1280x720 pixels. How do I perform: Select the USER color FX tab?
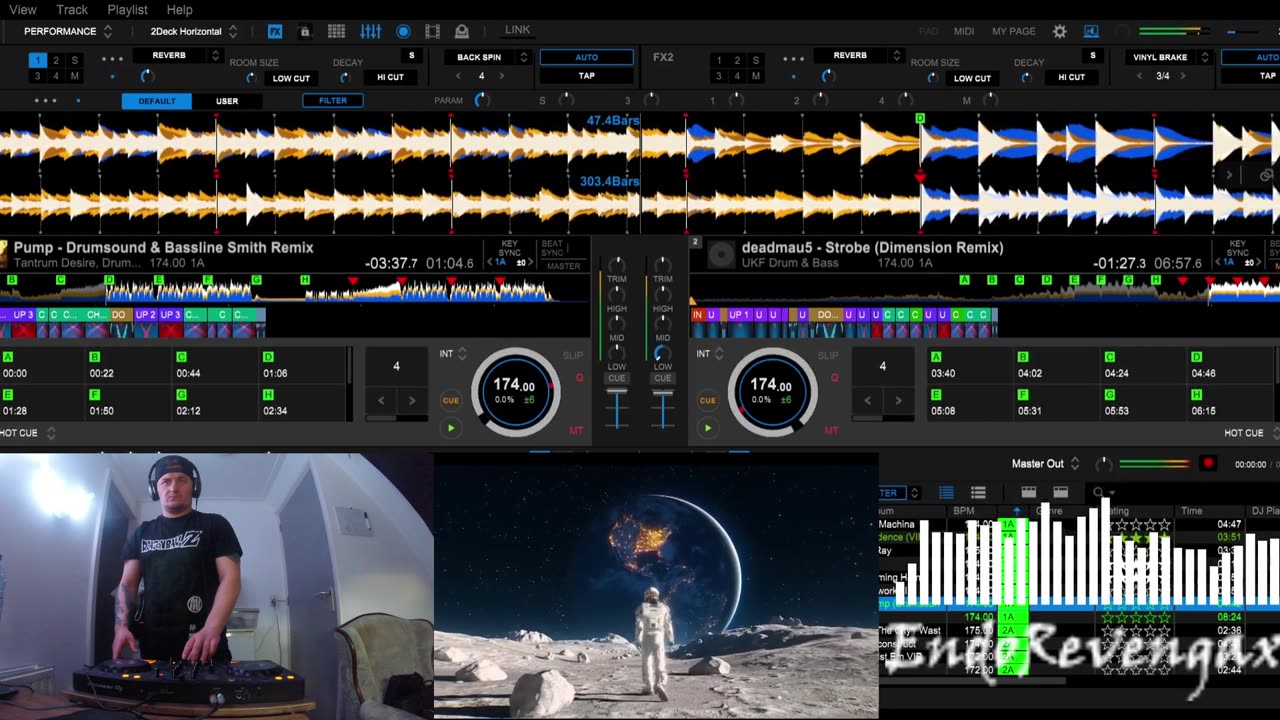pos(227,101)
